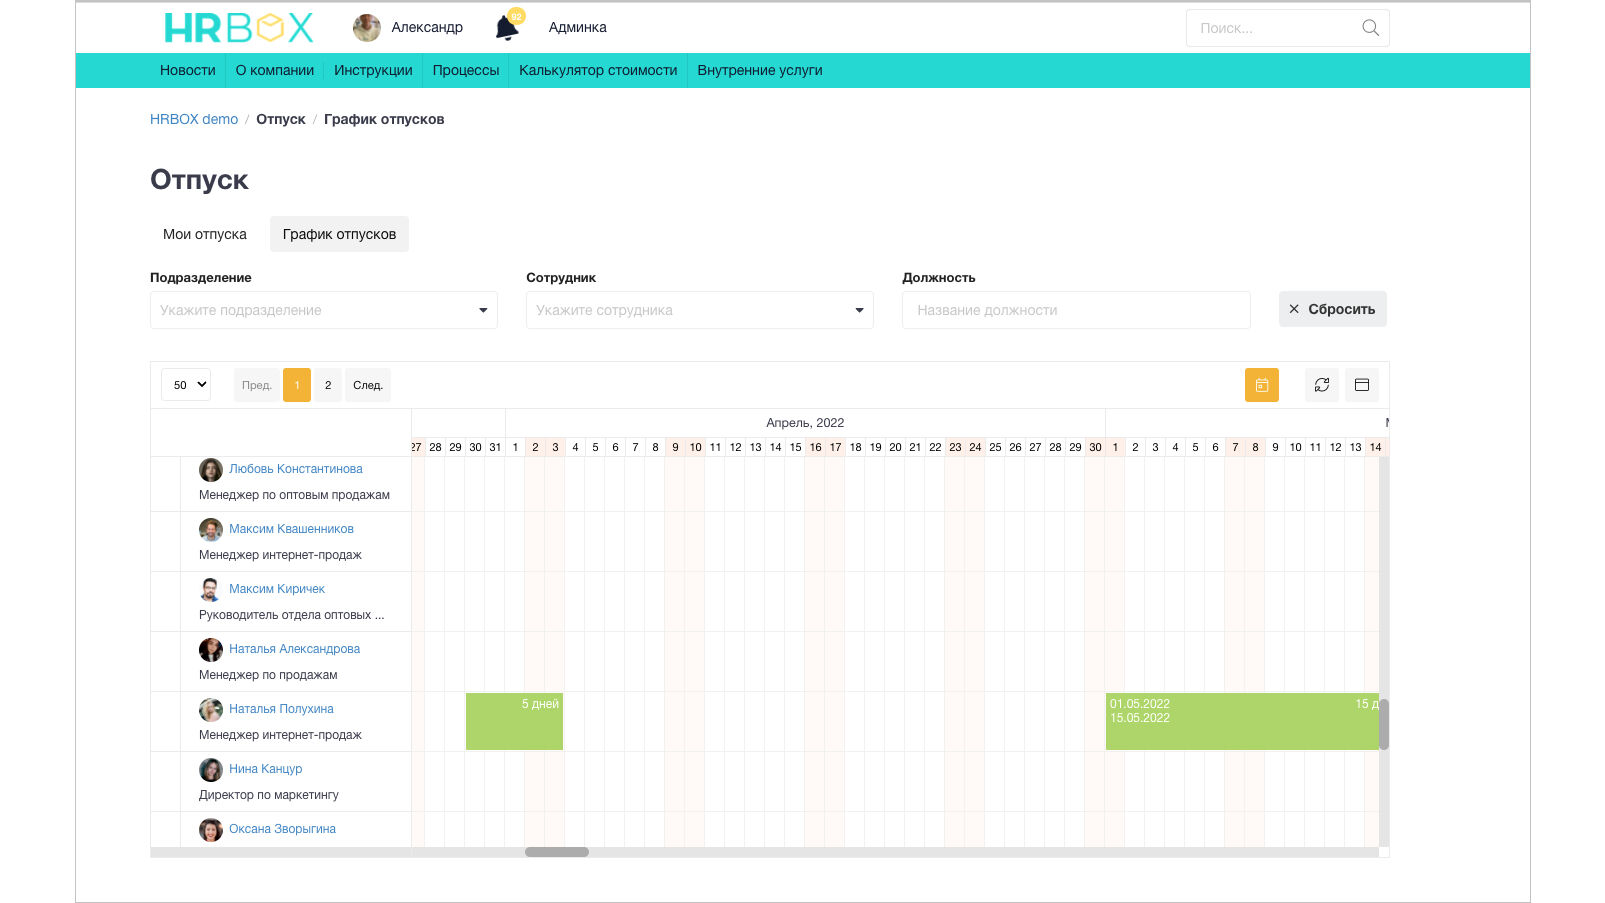Screen dimensions: 1605x903
Task: Click the search magnifier icon
Action: (1370, 28)
